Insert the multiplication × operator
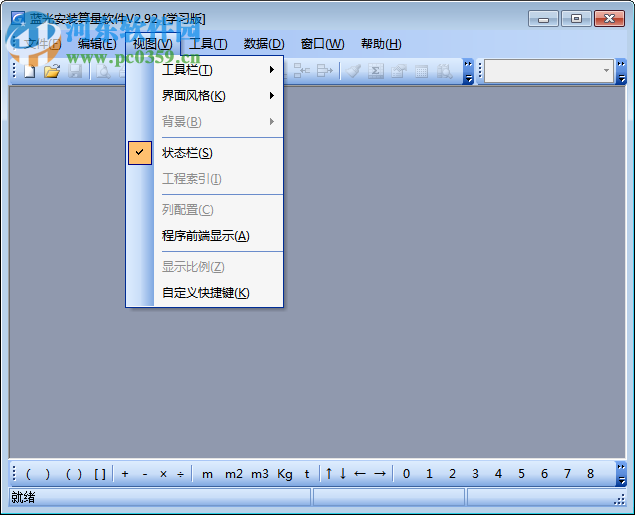635x515 pixels. (x=163, y=474)
